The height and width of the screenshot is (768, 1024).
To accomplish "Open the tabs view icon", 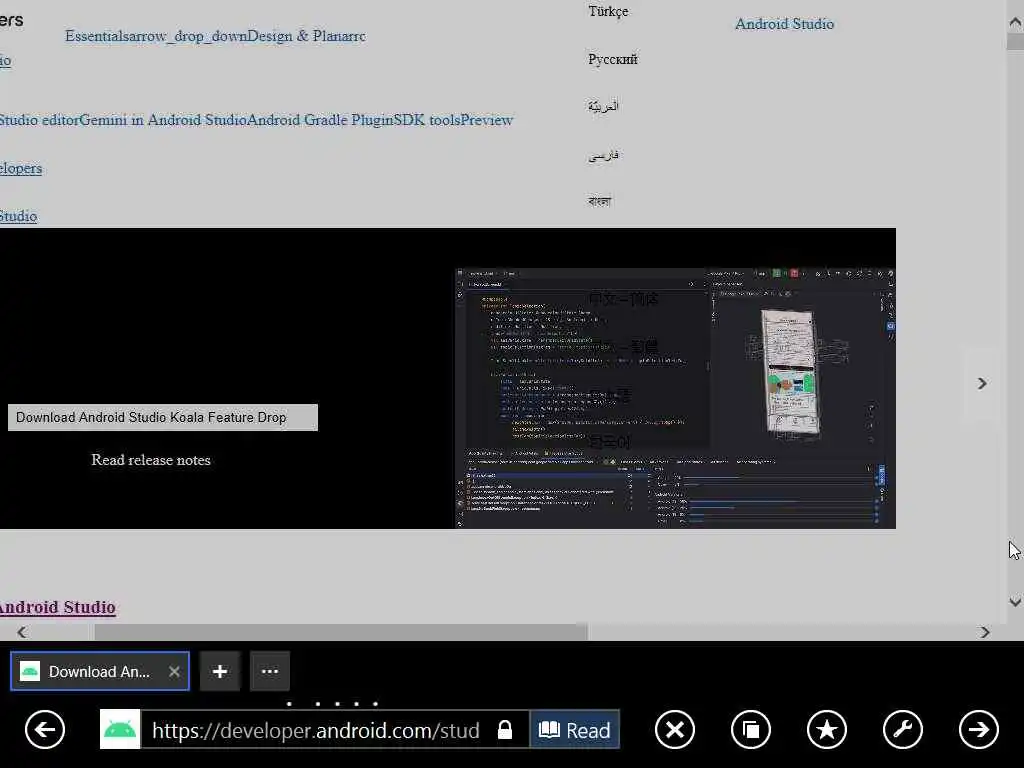I will tap(751, 729).
